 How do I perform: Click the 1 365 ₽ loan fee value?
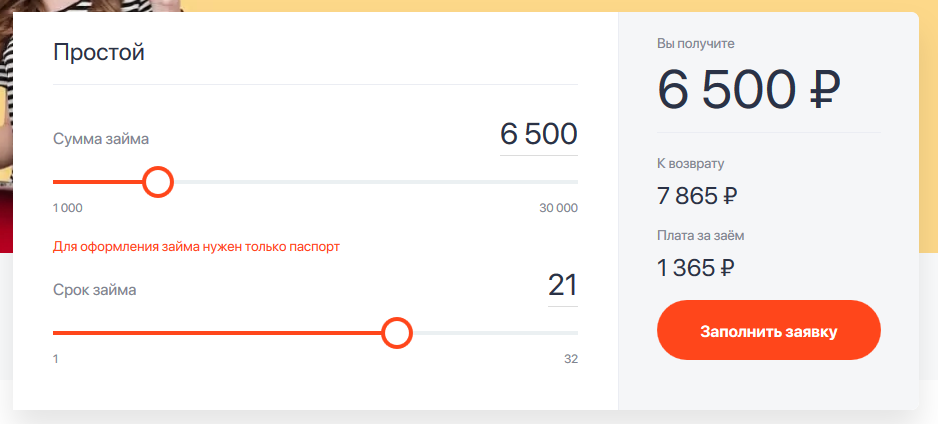click(x=696, y=269)
